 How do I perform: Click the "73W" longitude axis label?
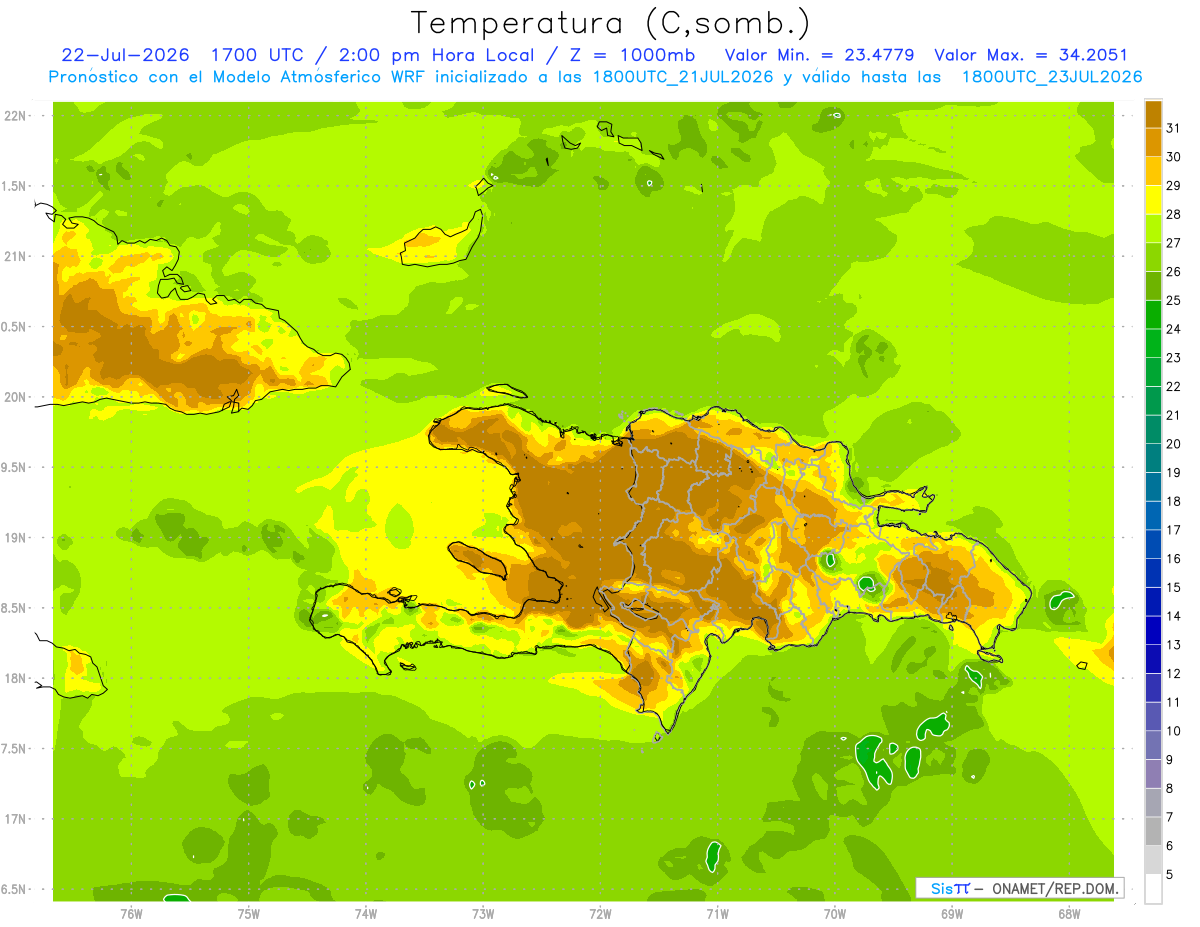(x=483, y=914)
